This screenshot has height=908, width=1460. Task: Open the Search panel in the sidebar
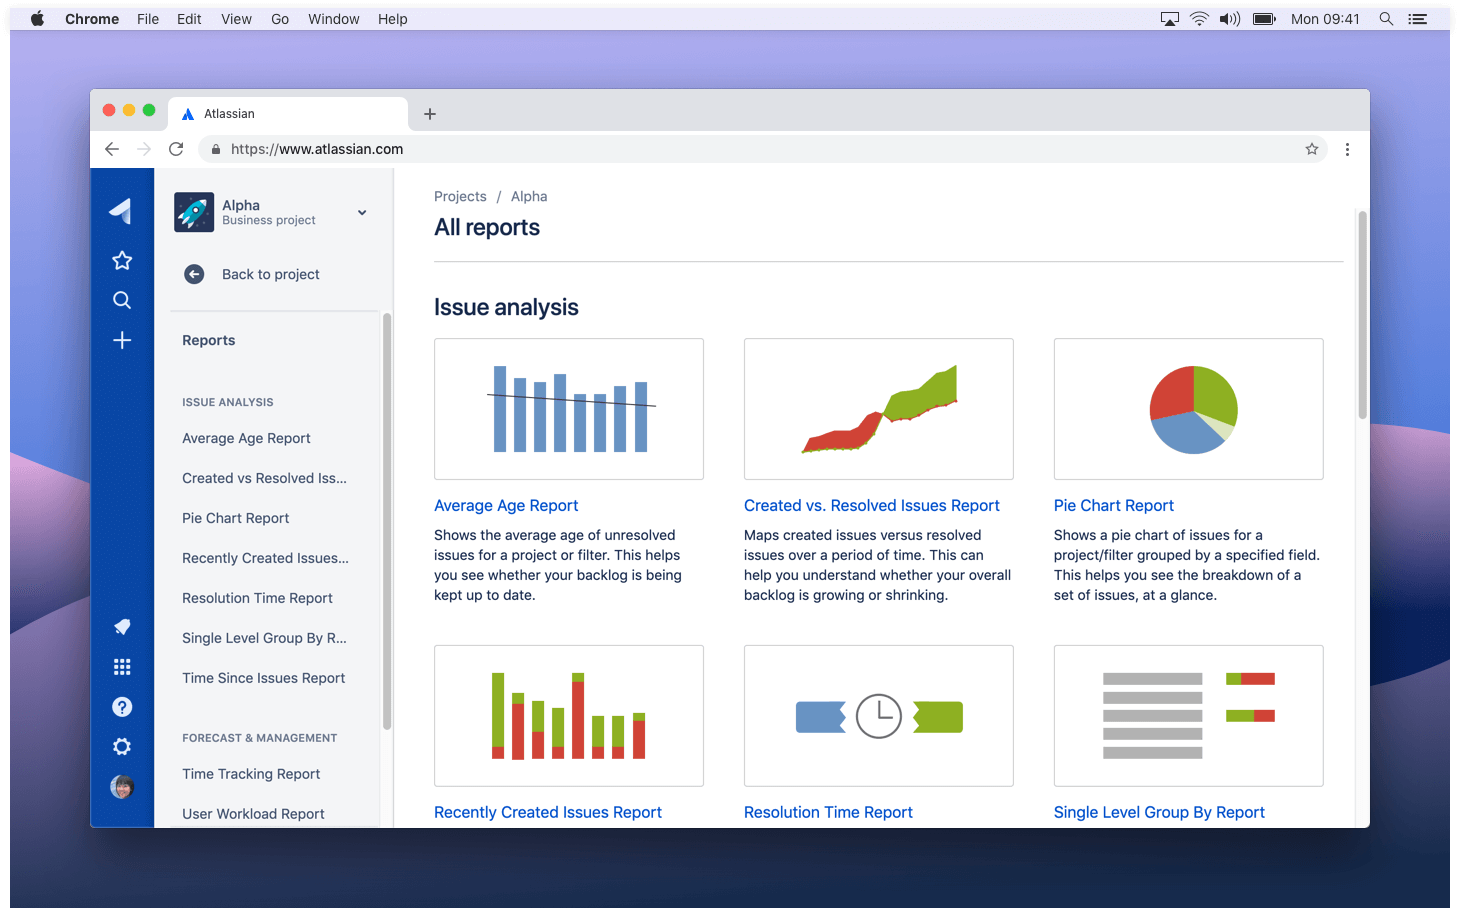click(121, 300)
